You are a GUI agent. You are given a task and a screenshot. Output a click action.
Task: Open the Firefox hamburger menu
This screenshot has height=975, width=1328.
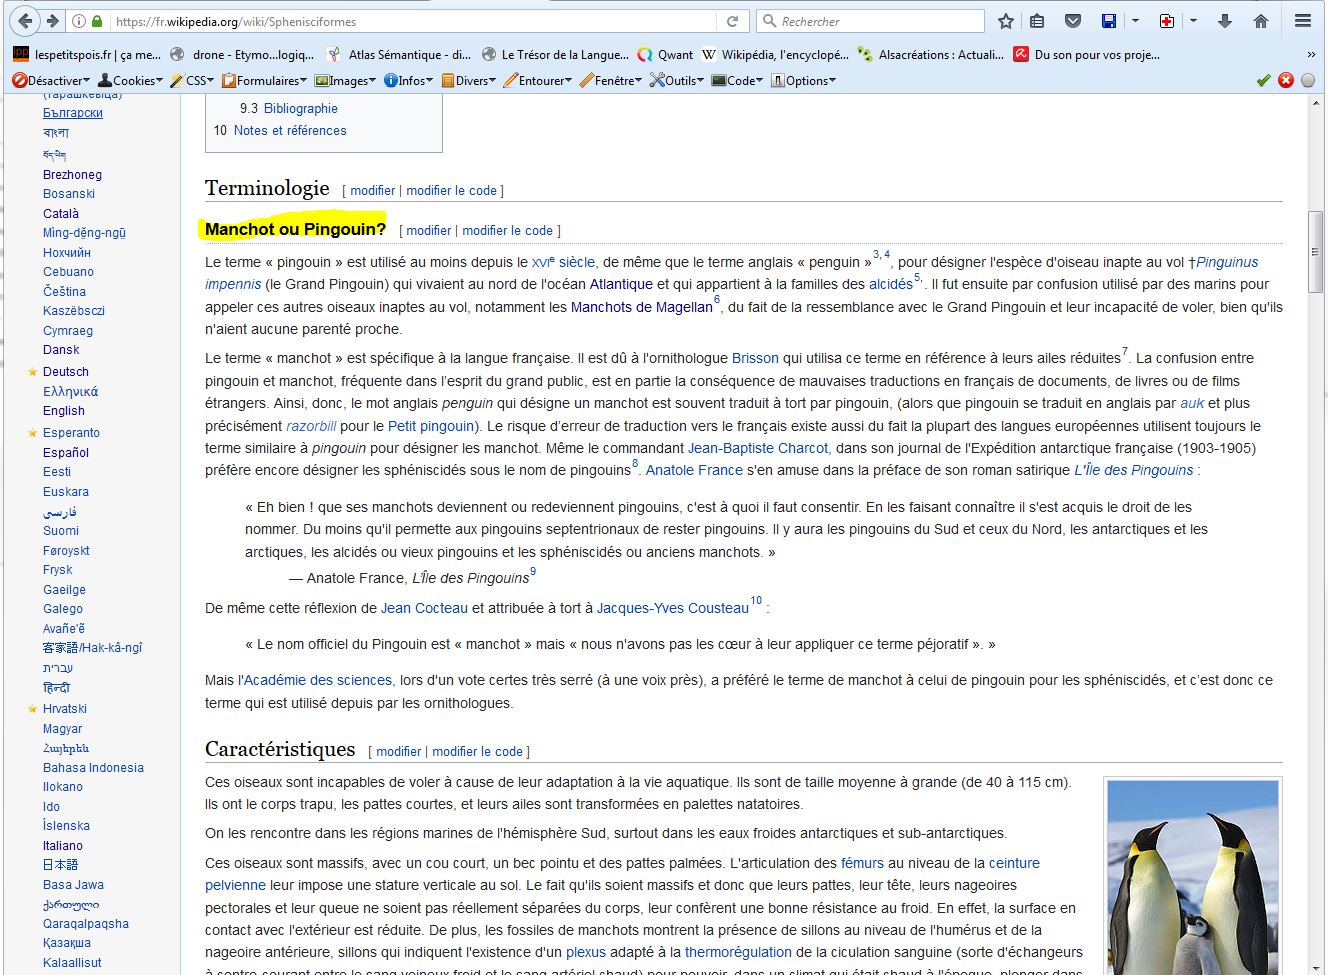[x=1302, y=21]
